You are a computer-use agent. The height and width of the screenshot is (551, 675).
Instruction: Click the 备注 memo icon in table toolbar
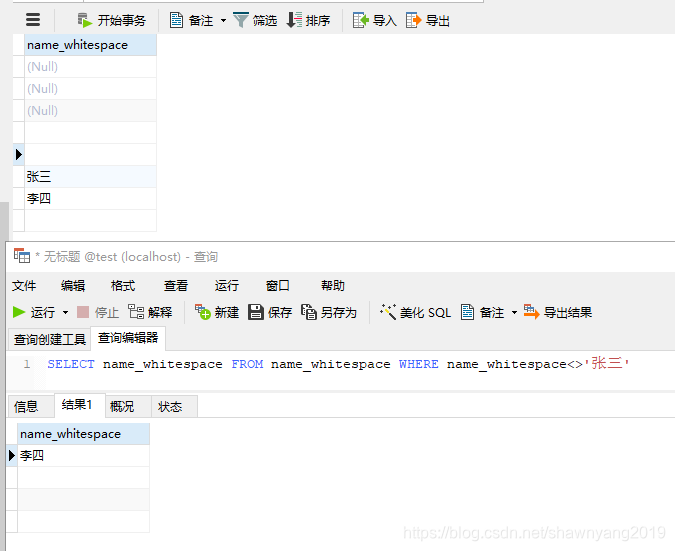pyautogui.click(x=176, y=20)
